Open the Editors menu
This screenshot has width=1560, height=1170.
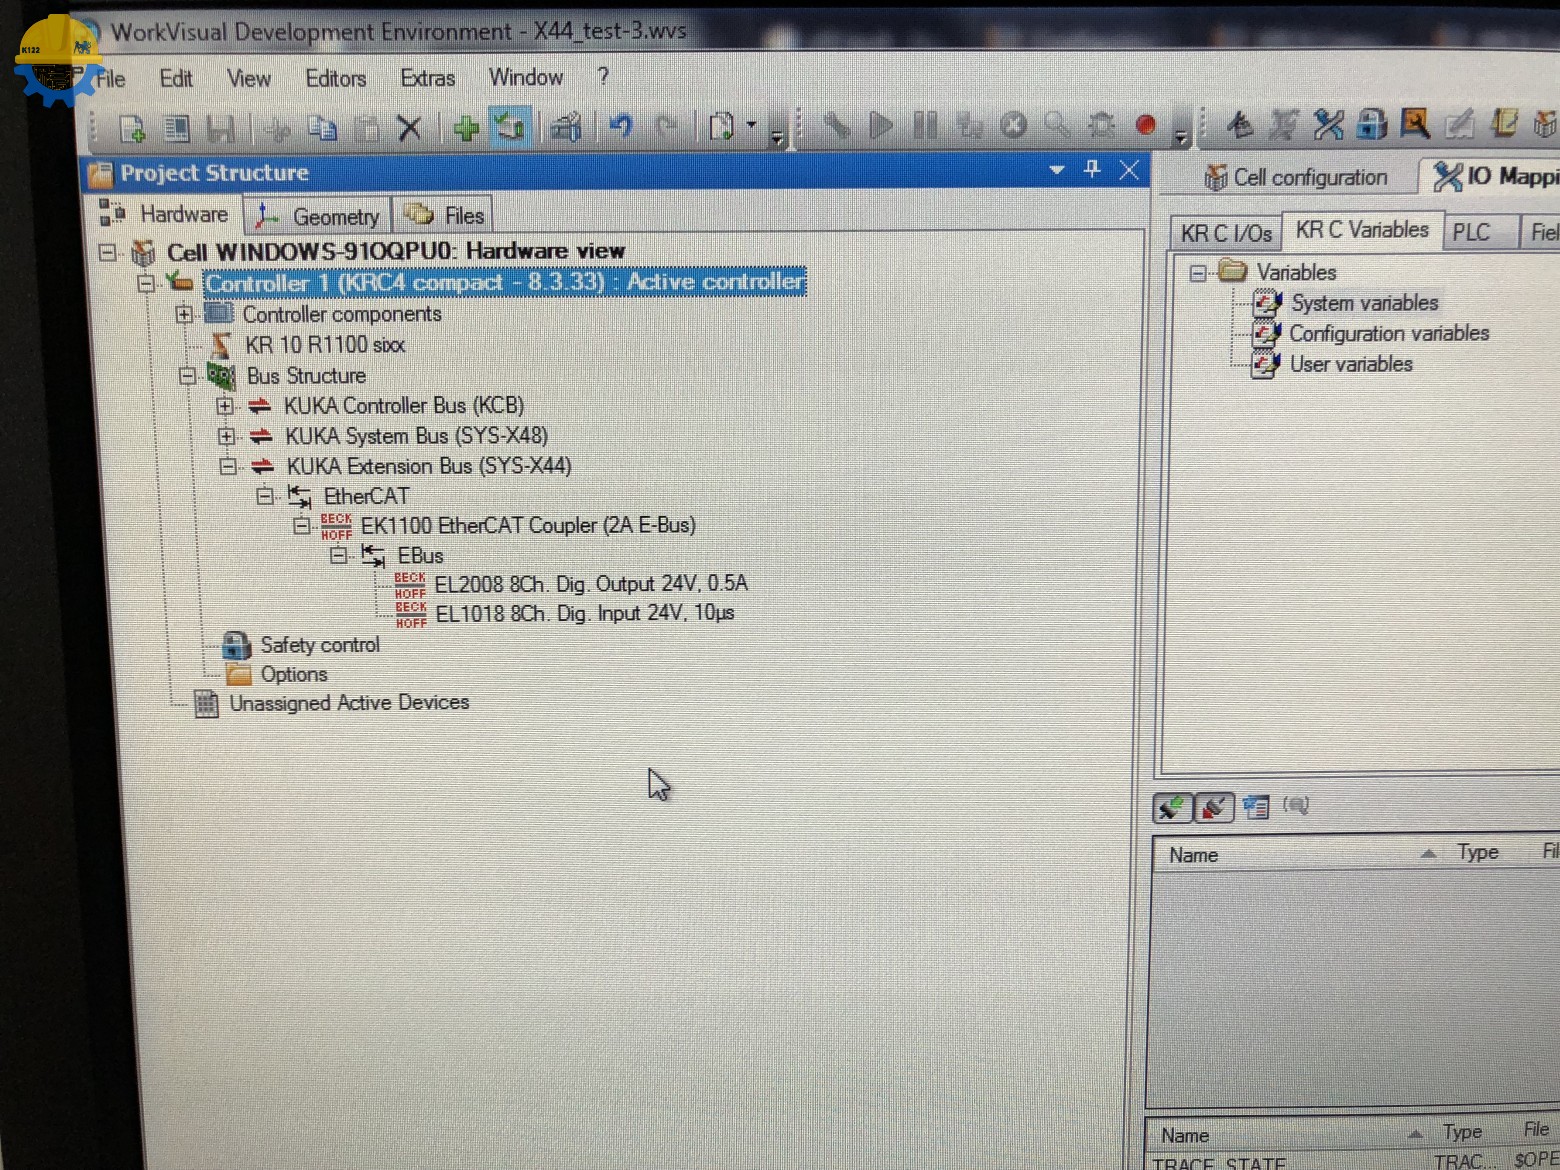pyautogui.click(x=336, y=78)
